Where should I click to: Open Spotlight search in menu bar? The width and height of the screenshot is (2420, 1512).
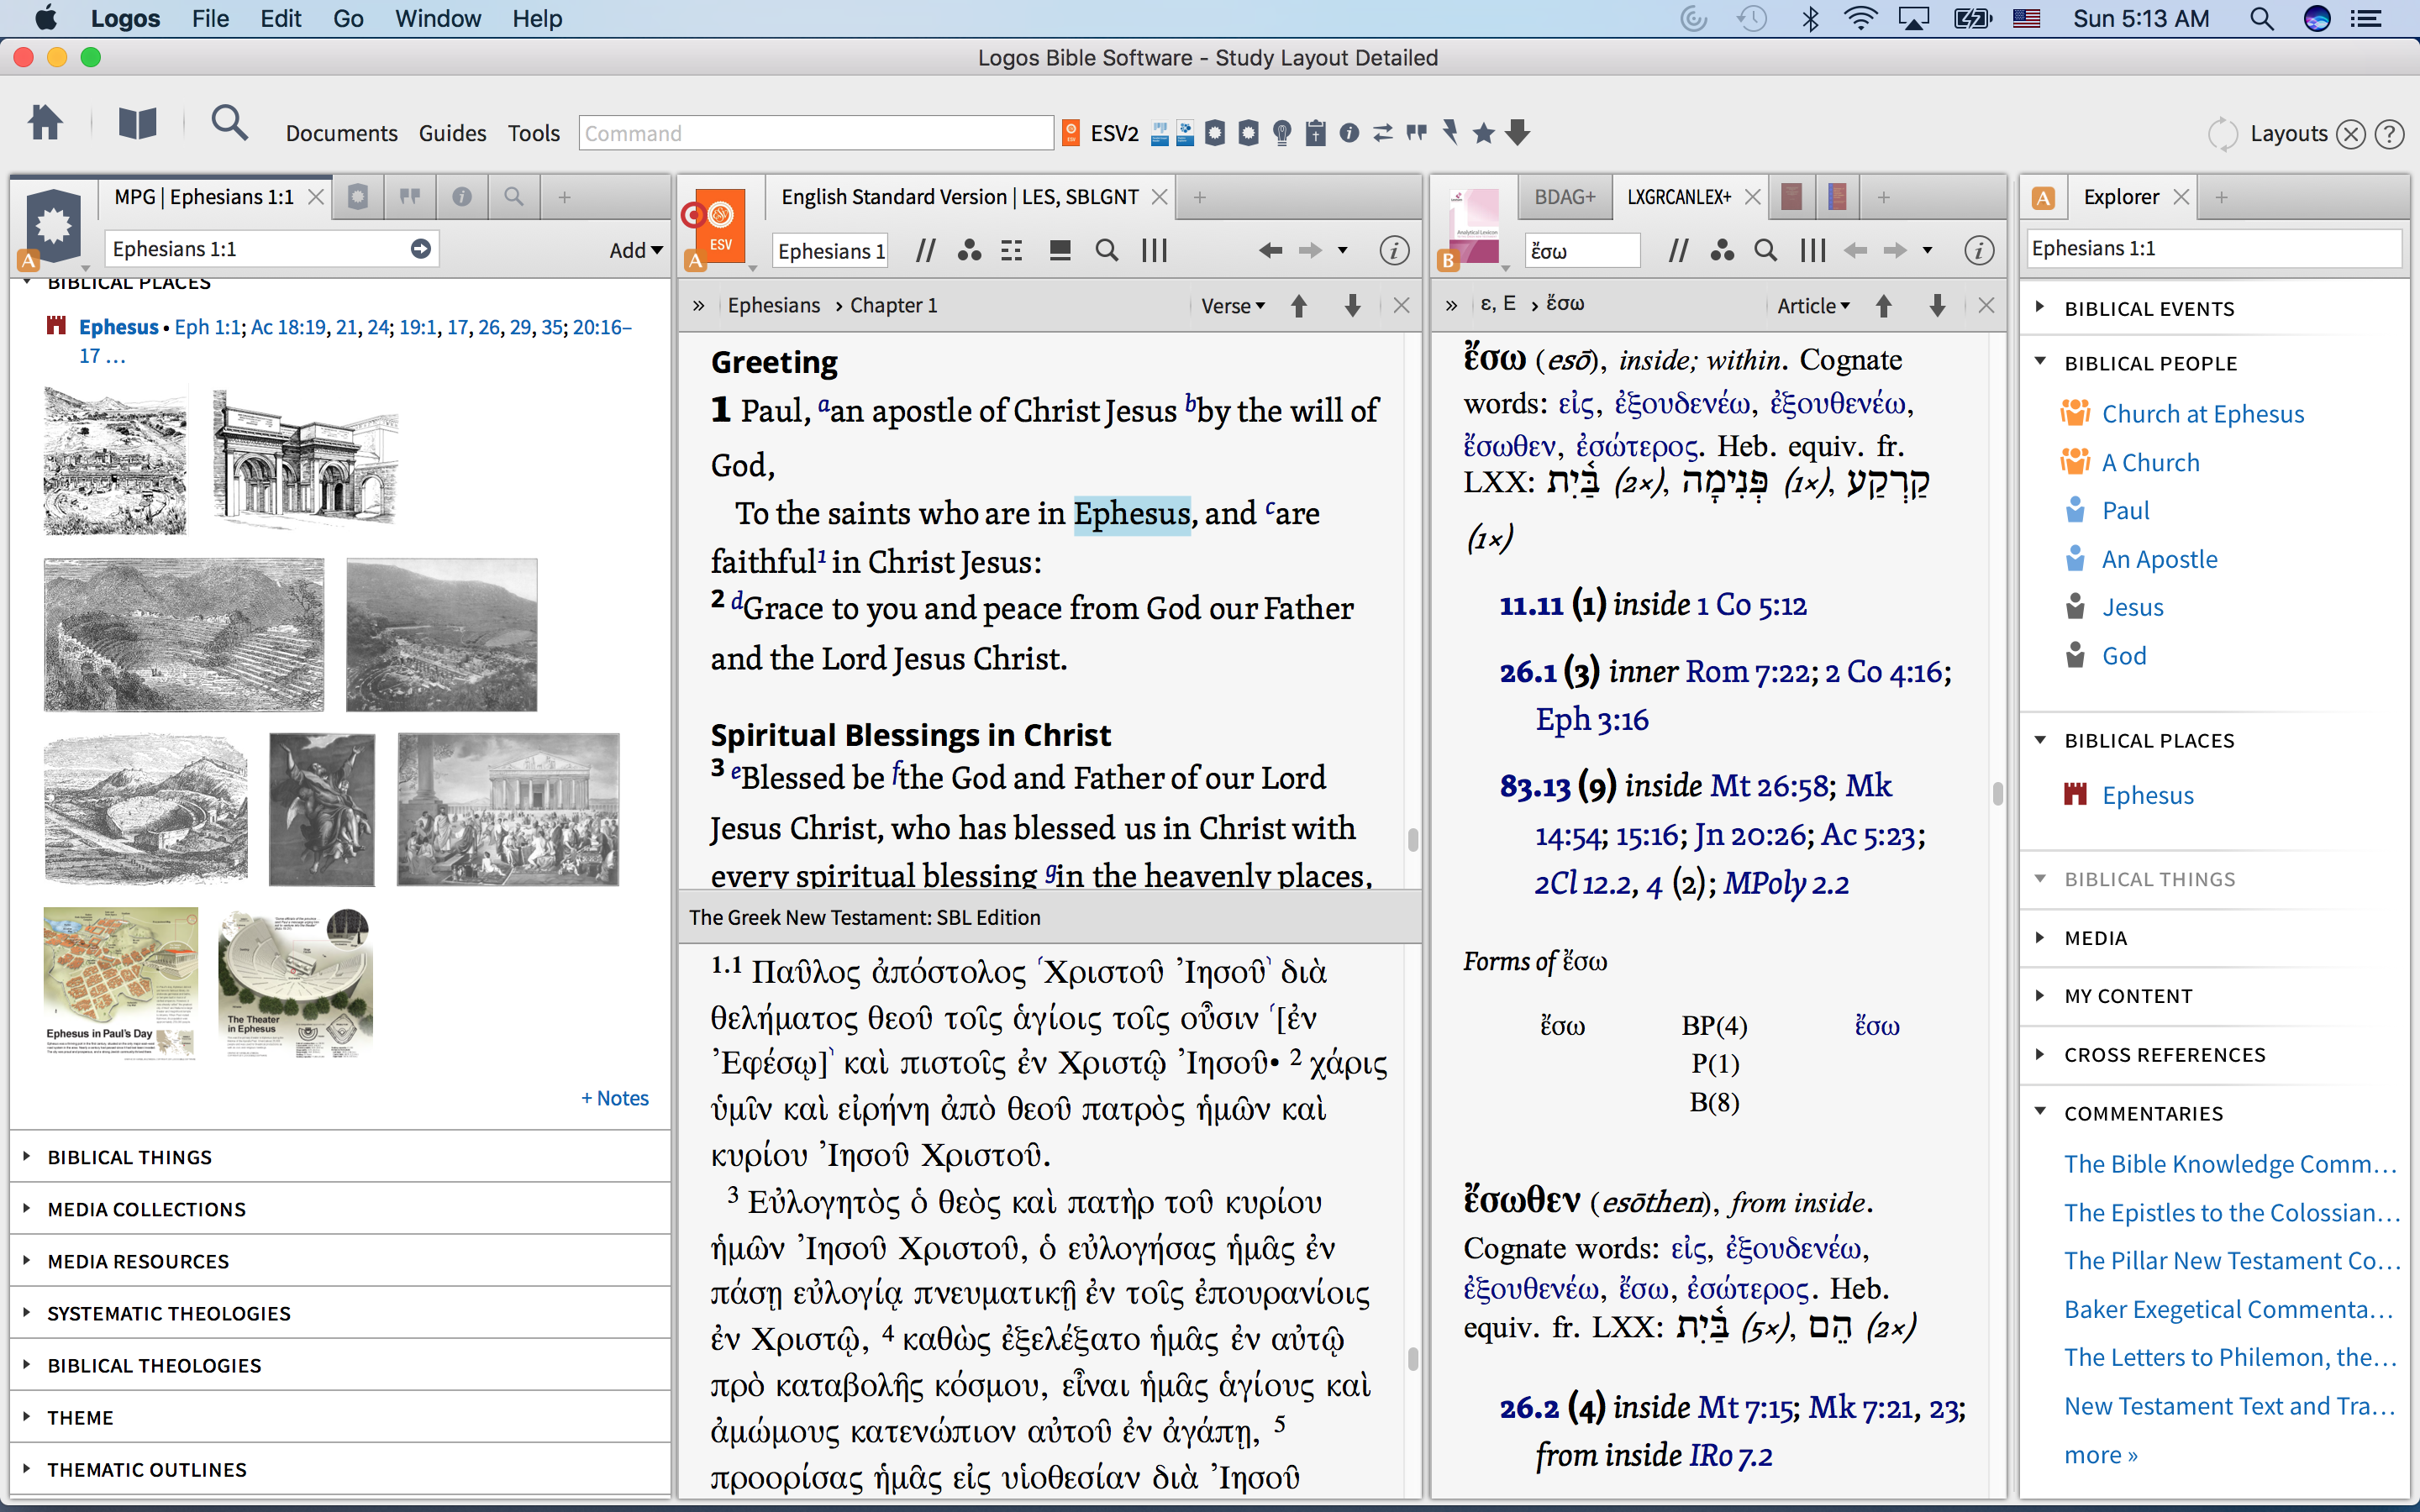[x=2261, y=18]
